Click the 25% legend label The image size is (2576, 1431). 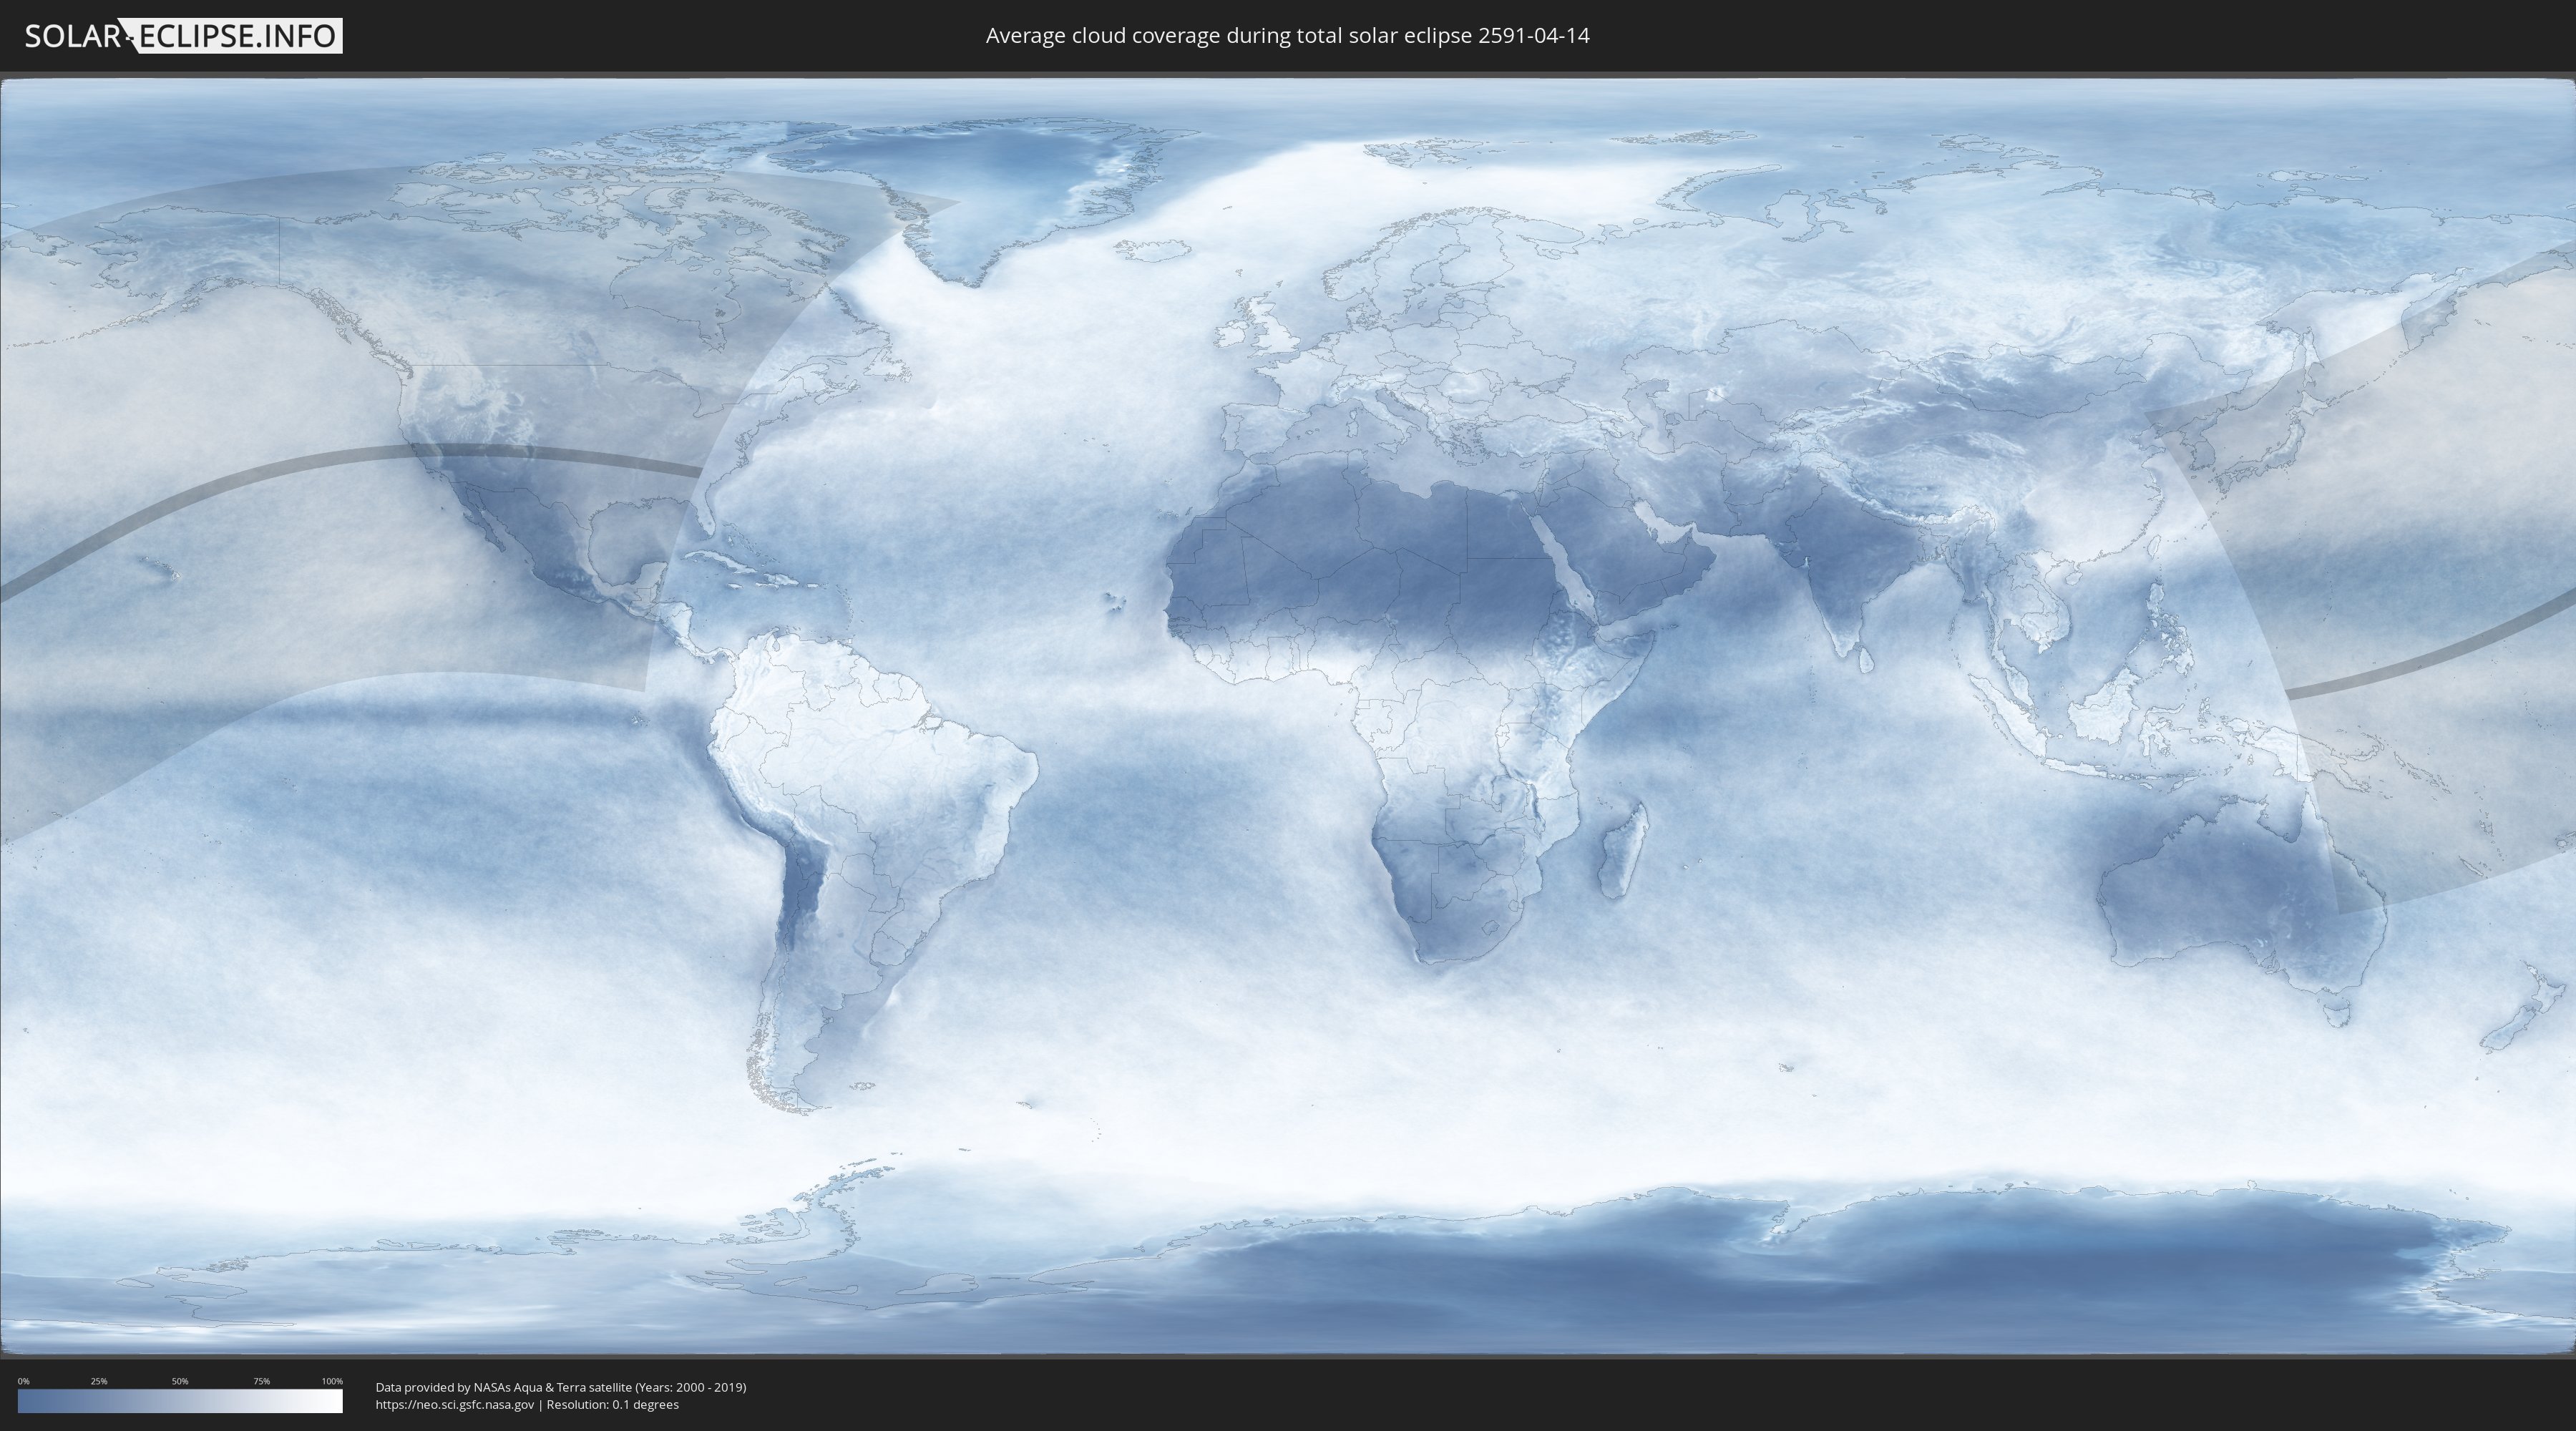(99, 1381)
